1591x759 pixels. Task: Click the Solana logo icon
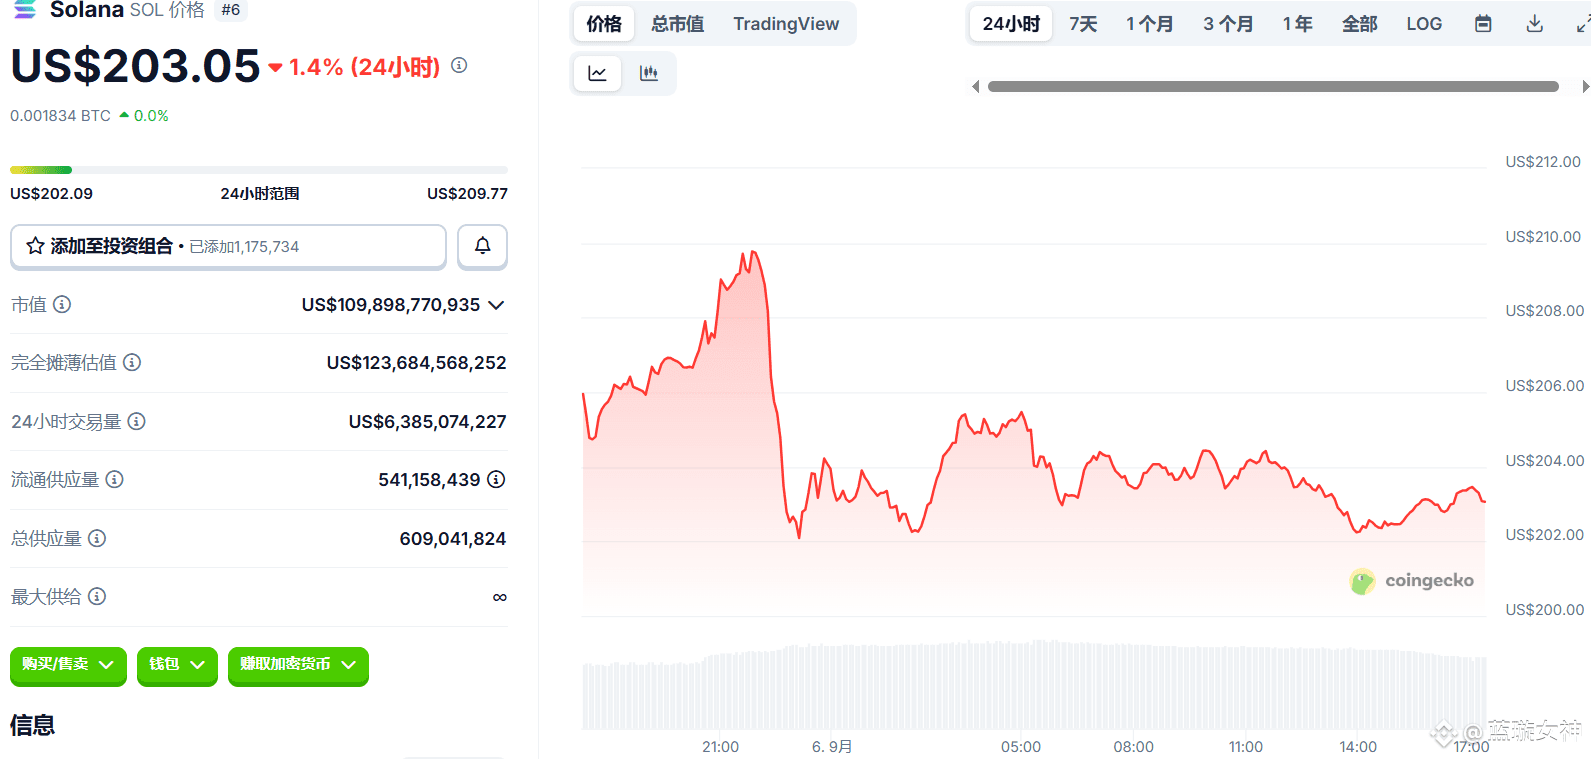tap(25, 9)
